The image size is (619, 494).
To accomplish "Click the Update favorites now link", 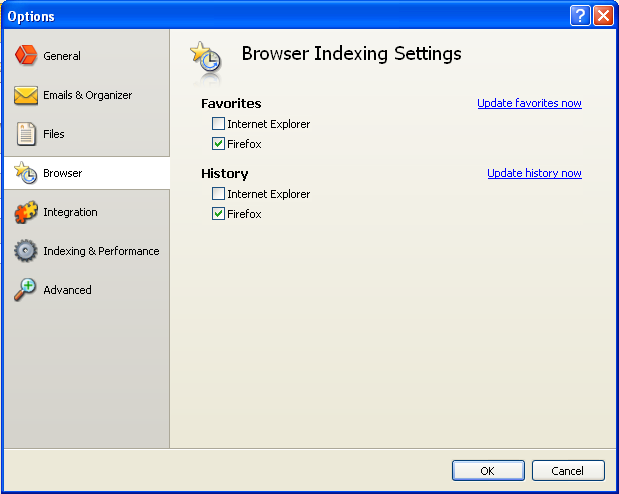I will [529, 103].
